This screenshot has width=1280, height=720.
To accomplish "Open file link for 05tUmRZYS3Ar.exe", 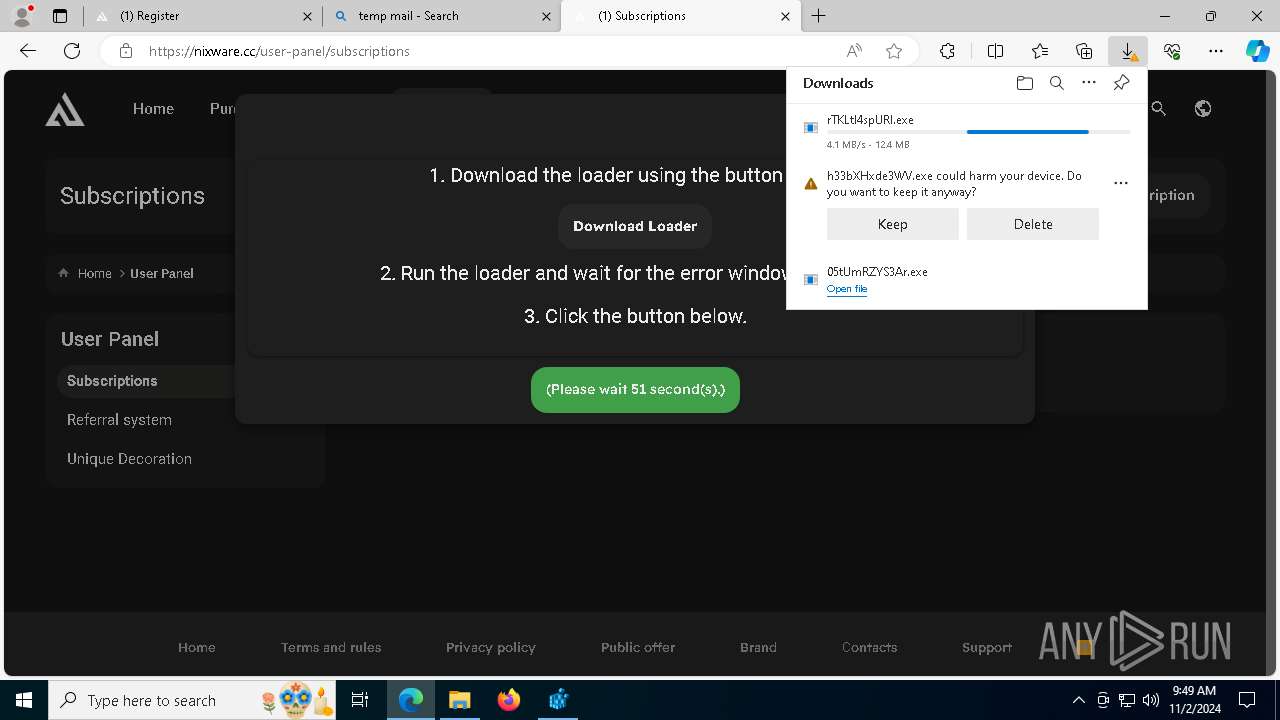I will point(847,289).
